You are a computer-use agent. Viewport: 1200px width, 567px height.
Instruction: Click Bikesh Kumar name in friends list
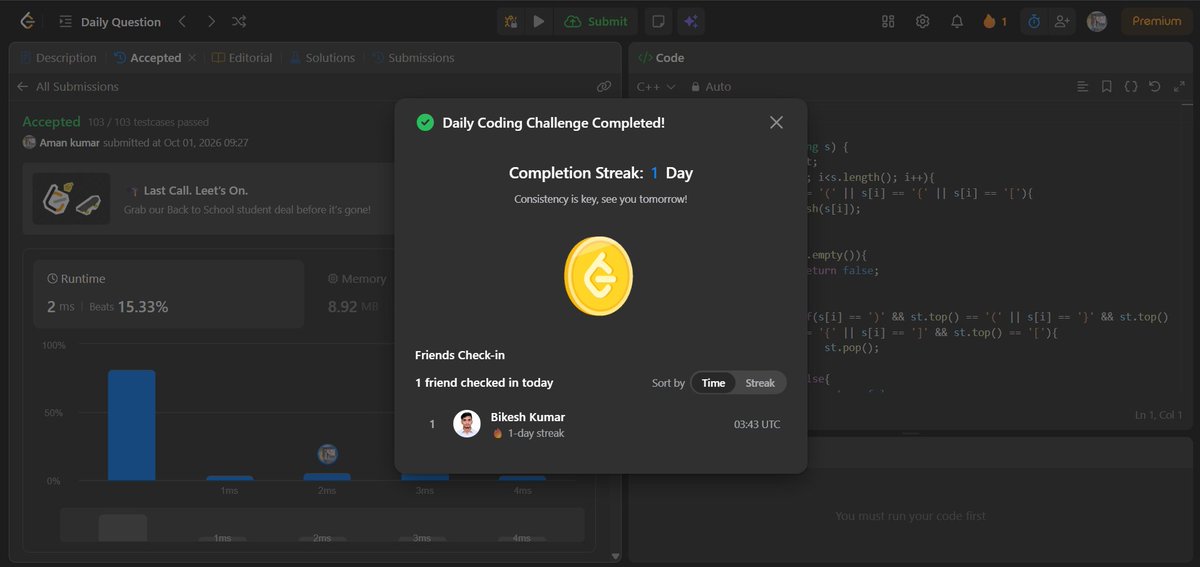pyautogui.click(x=528, y=417)
